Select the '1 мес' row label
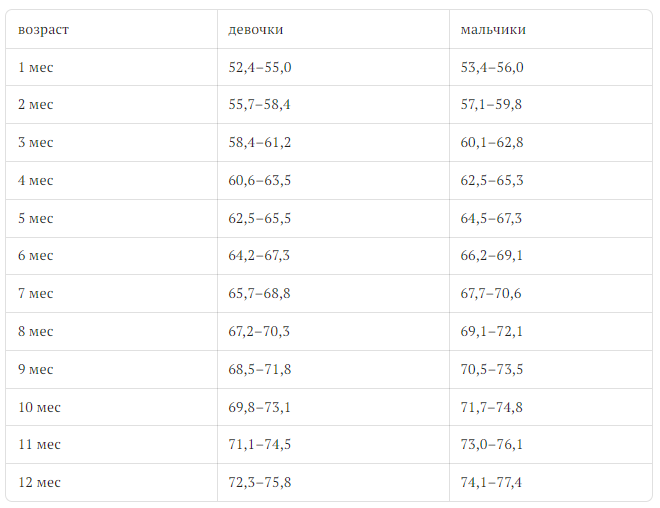The height and width of the screenshot is (508, 660). [x=35, y=67]
